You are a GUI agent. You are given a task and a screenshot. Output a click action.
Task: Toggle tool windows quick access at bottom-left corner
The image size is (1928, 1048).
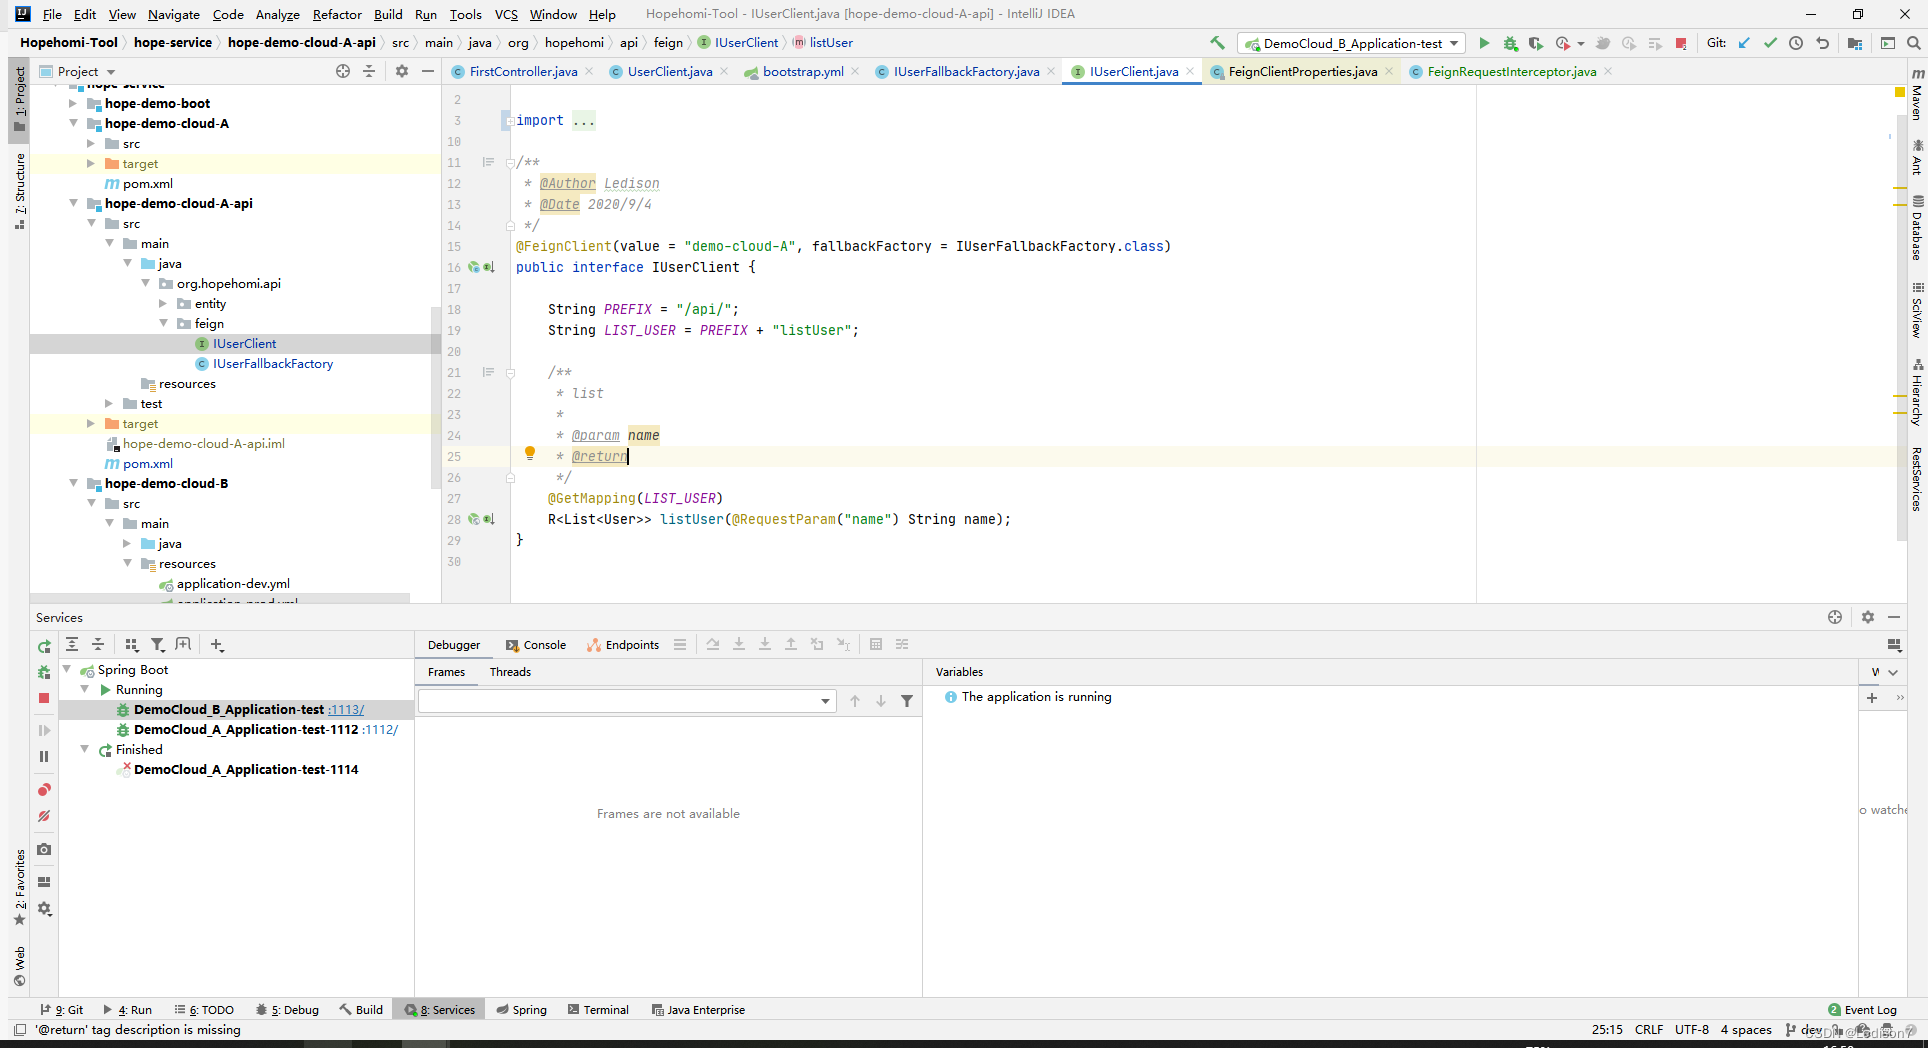tap(19, 1030)
